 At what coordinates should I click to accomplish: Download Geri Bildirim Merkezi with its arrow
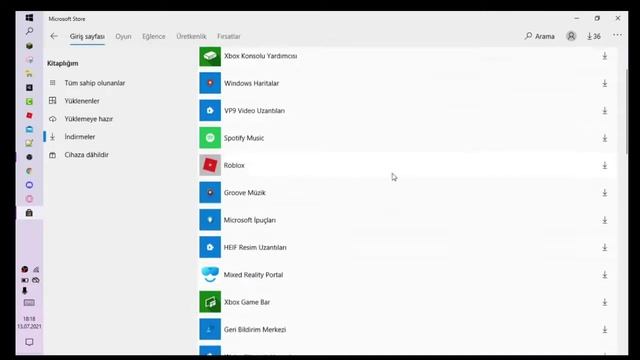click(x=604, y=329)
